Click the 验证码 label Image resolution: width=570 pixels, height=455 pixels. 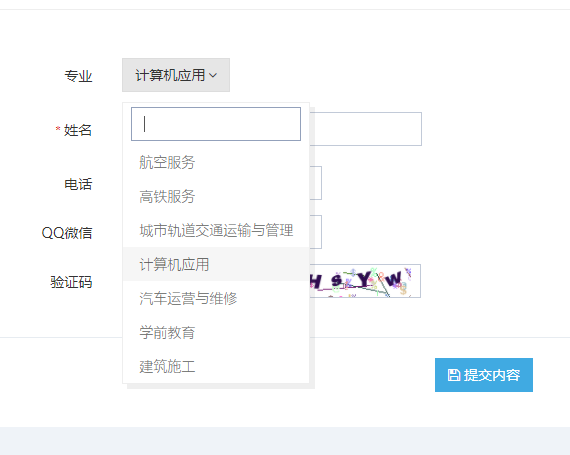[x=71, y=282]
